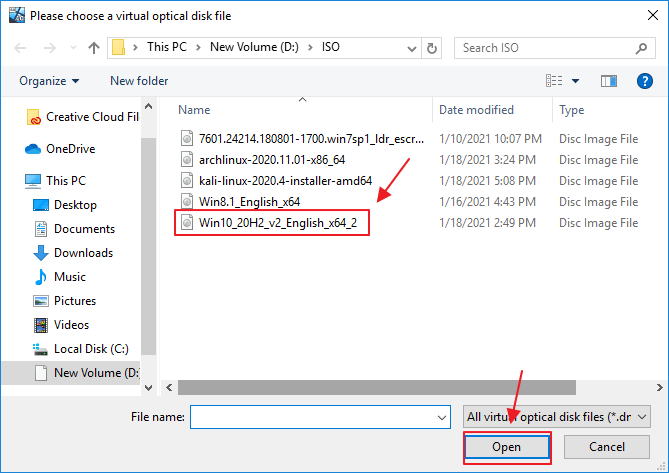Click the Win8.1 disc image icon
Viewport: 669px width, 473px height.
click(187, 201)
